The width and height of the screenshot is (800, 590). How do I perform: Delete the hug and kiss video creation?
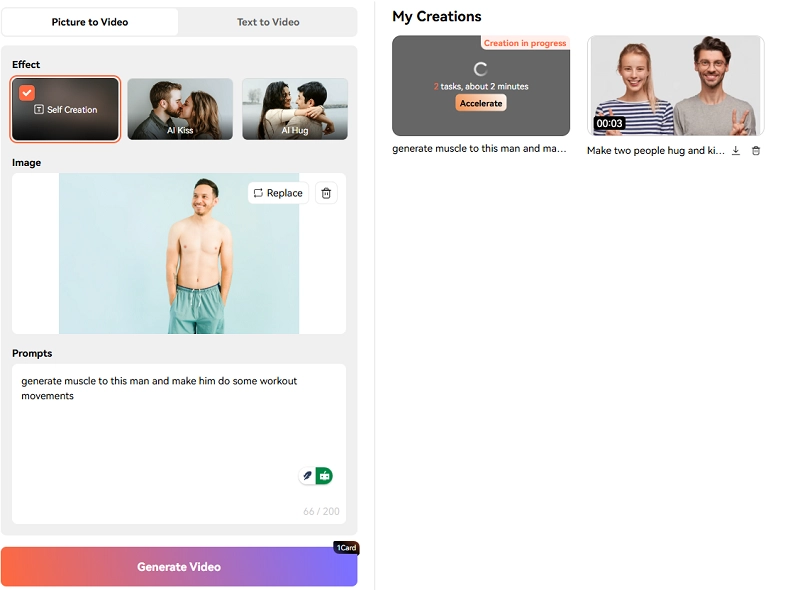coord(756,151)
